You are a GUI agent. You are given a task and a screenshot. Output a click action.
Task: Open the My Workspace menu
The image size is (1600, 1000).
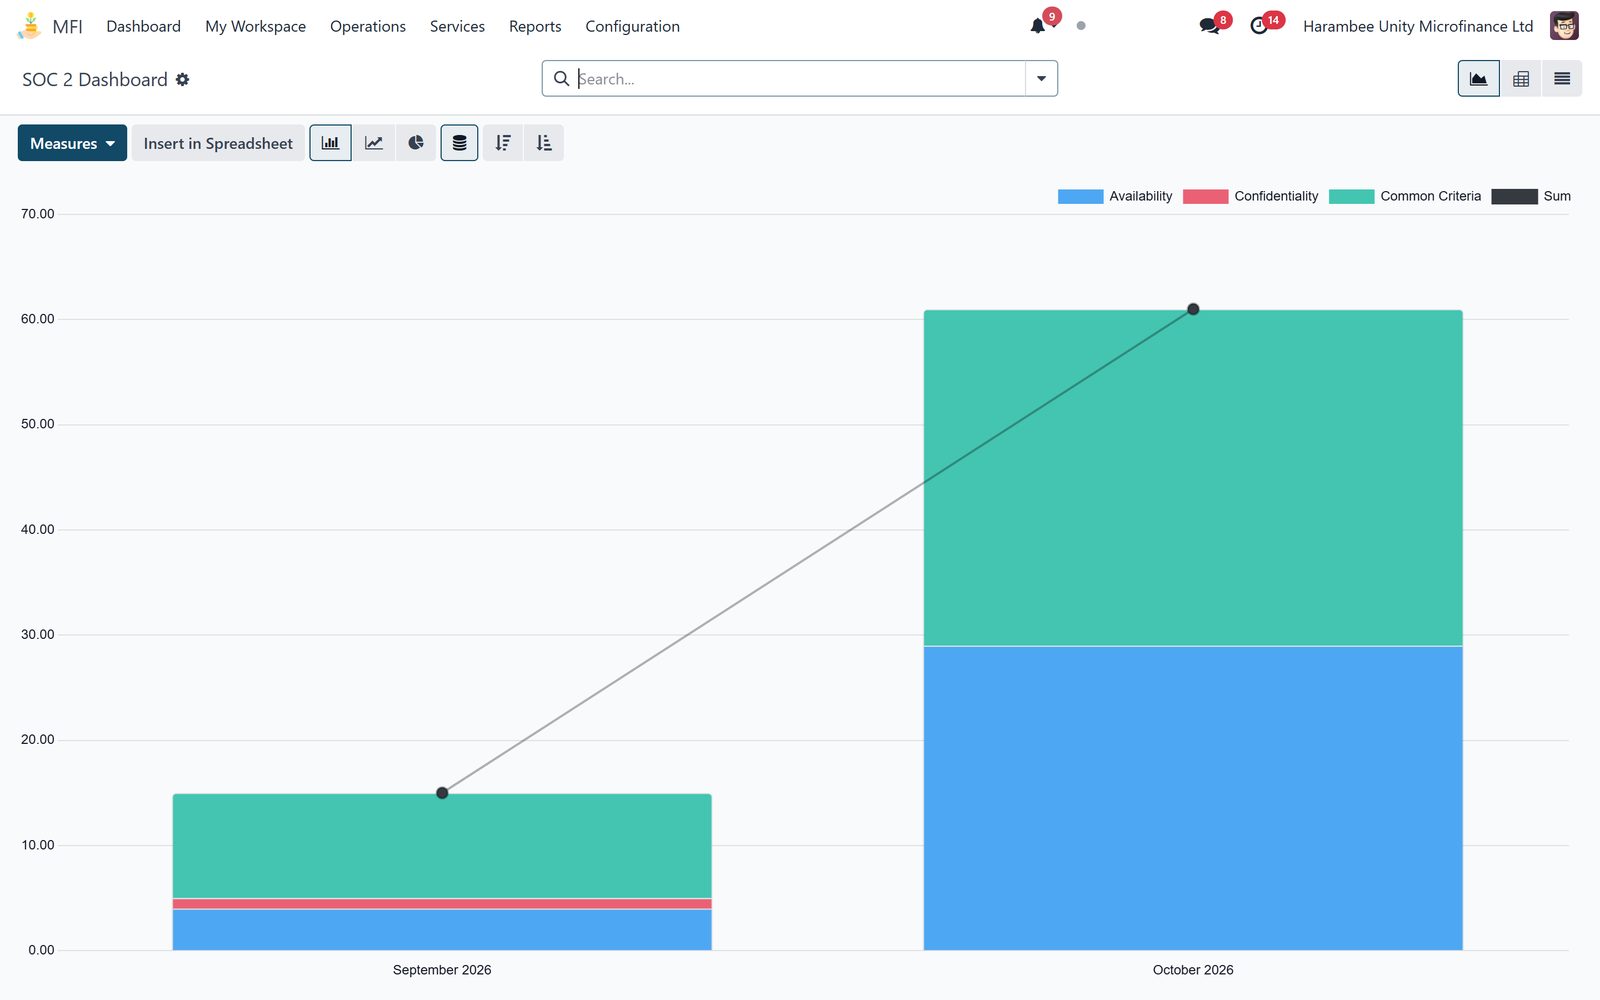point(256,26)
